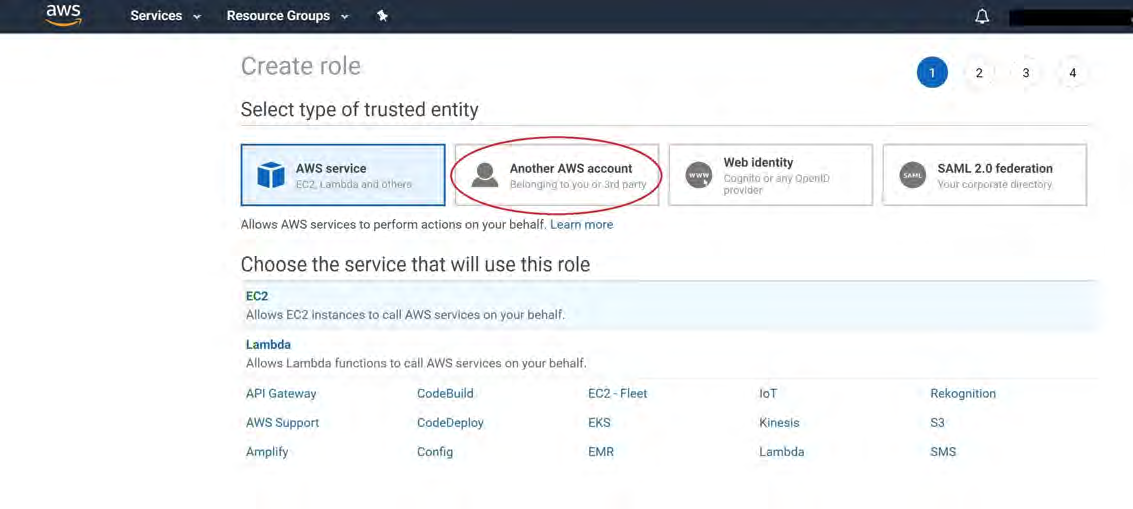Viewport: 1133px width, 509px height.
Task: Select CodeBuild service
Action: coord(445,394)
